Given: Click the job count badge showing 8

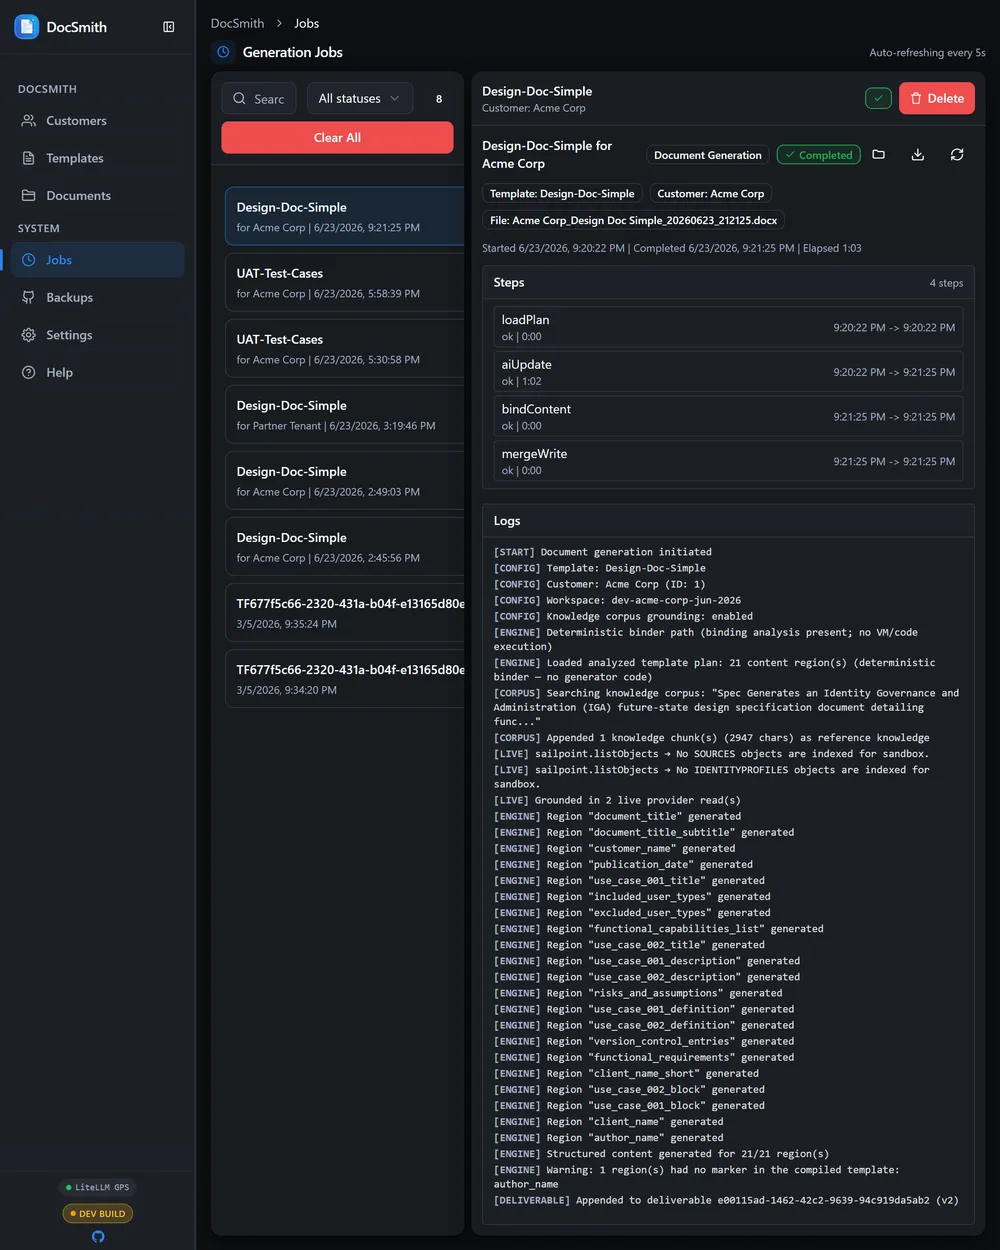Looking at the screenshot, I should [x=439, y=99].
